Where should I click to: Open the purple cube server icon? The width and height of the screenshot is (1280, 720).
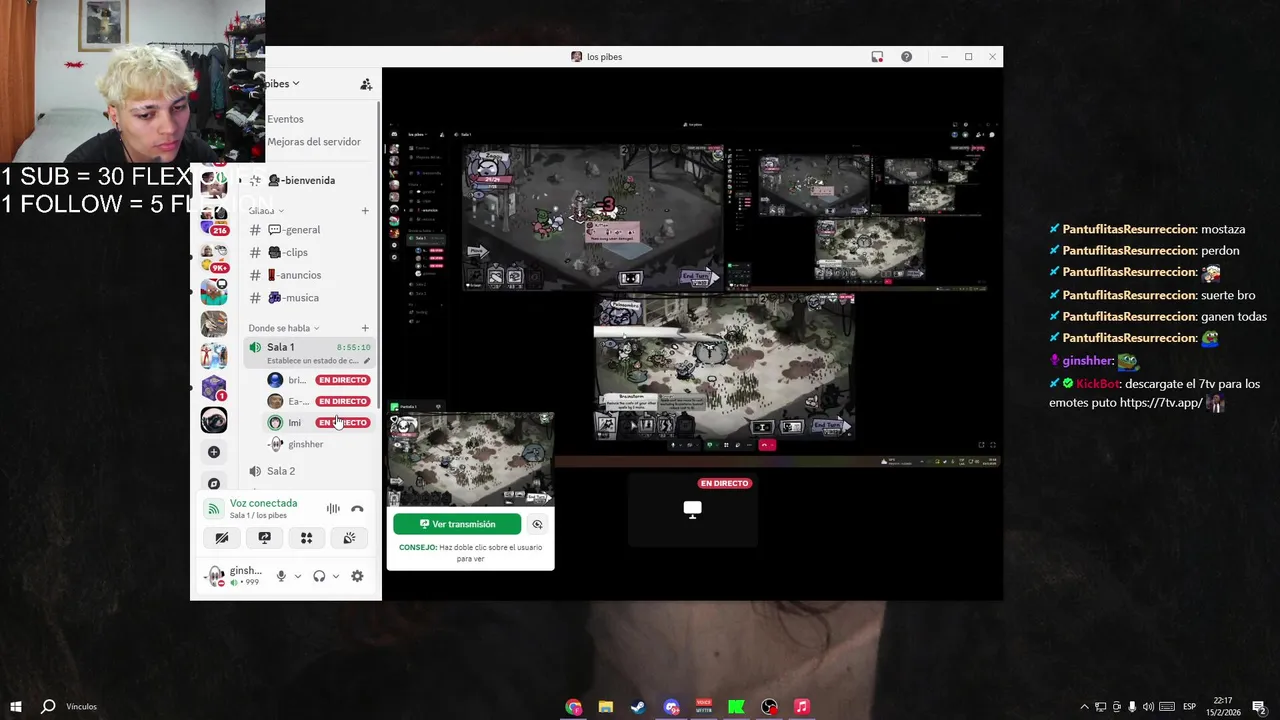tap(214, 388)
